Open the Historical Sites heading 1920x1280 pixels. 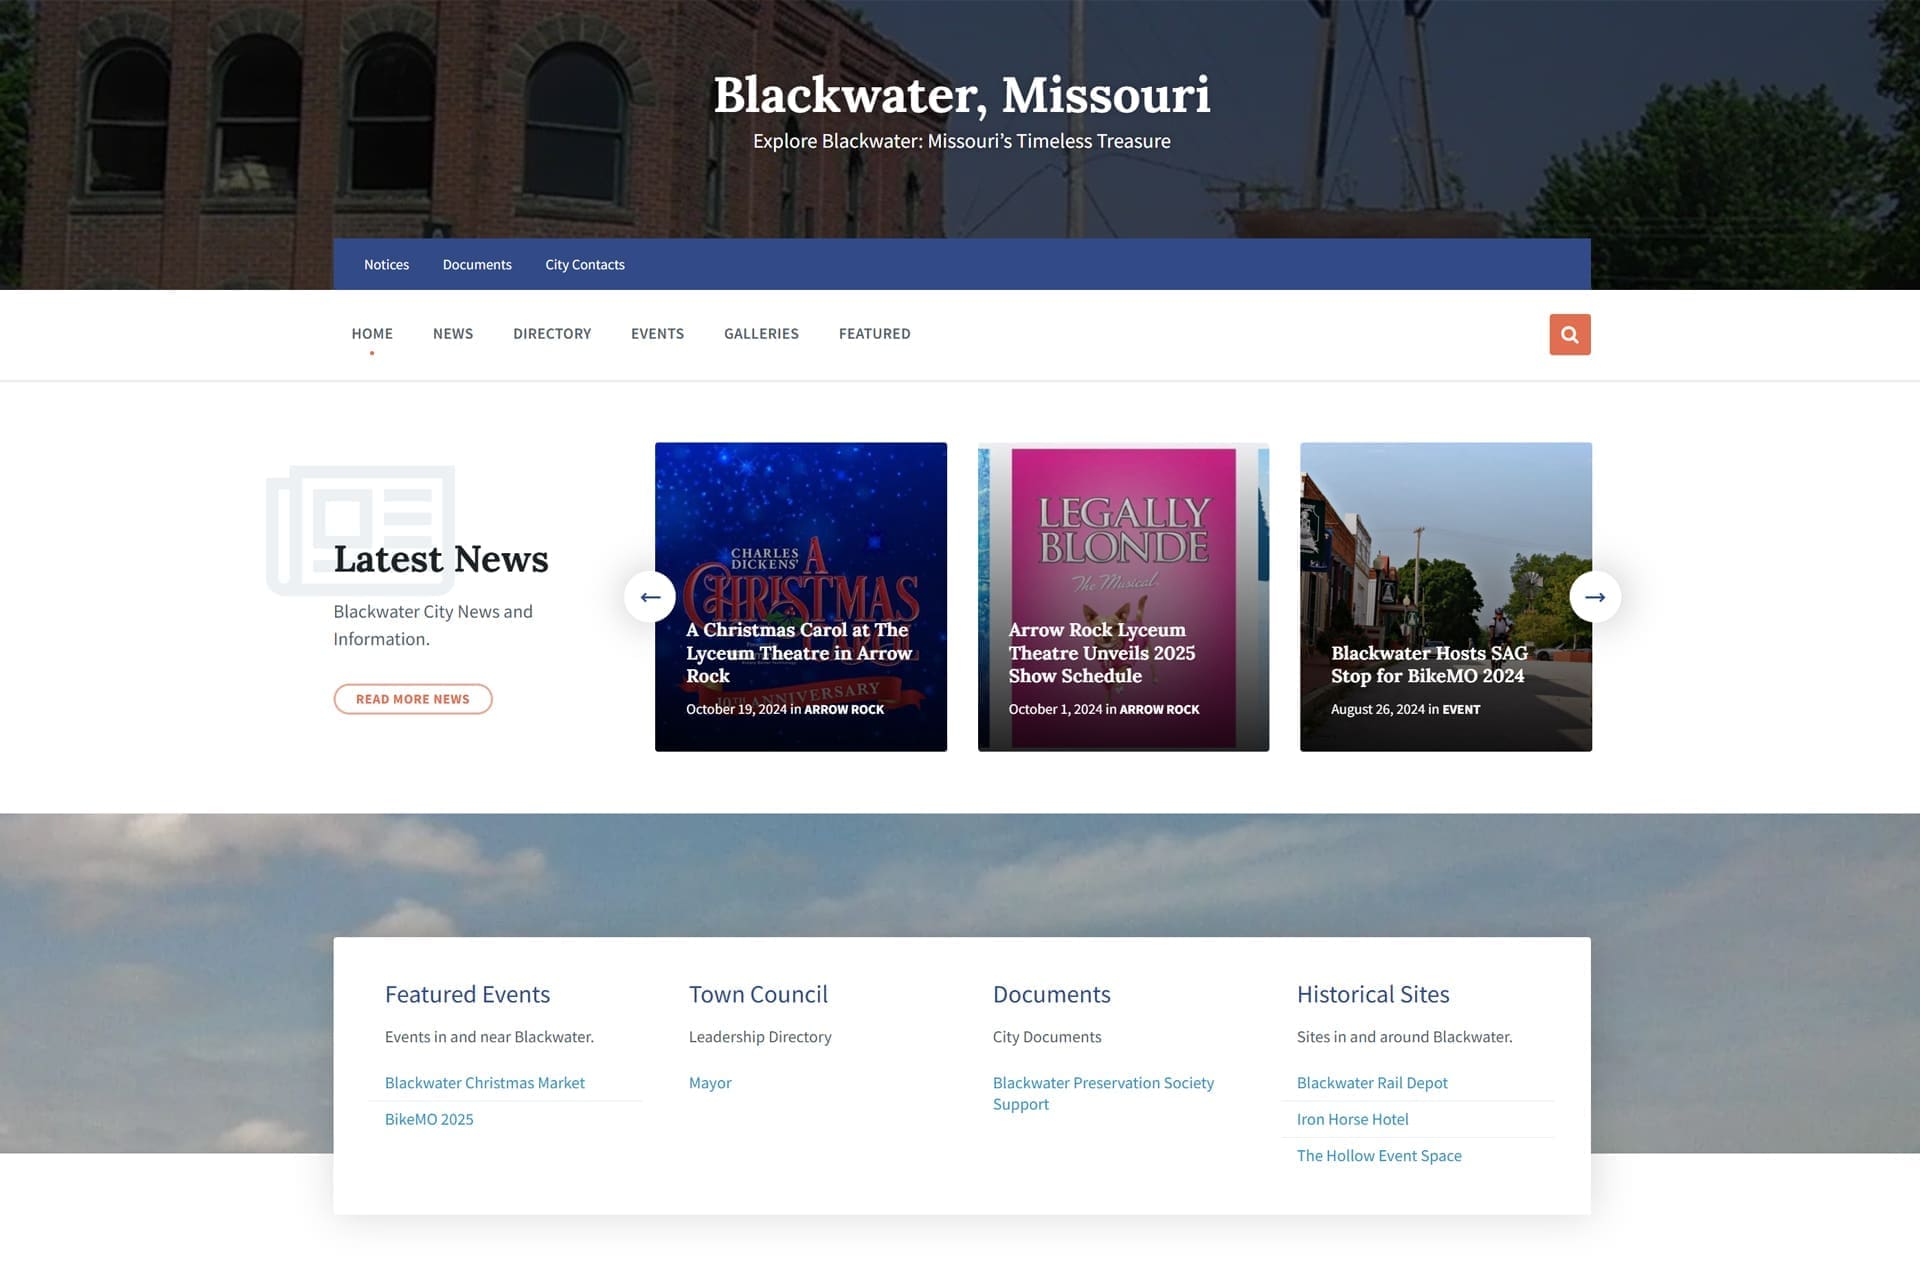[x=1373, y=994]
